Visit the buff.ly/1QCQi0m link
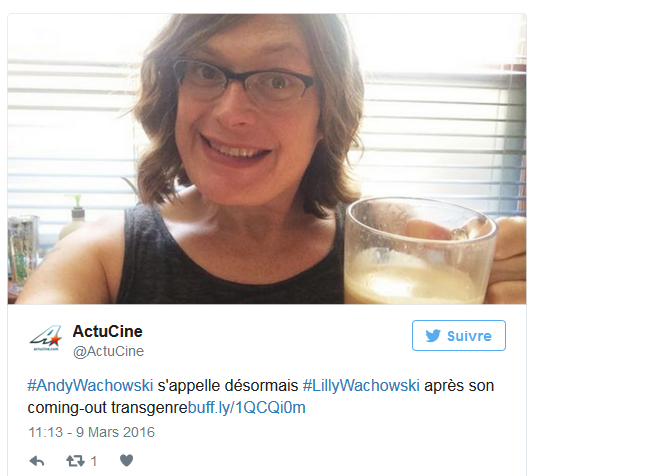658x476 pixels. coord(247,408)
